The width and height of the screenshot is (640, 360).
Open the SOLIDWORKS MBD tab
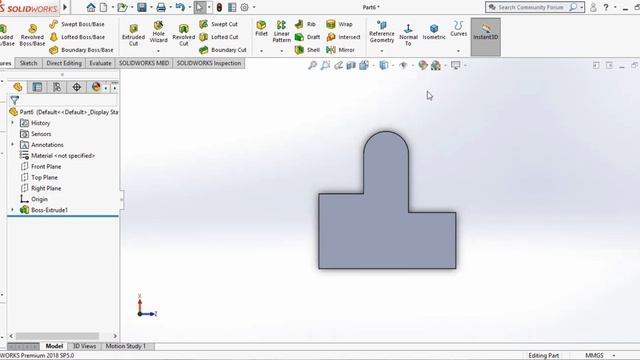click(144, 63)
